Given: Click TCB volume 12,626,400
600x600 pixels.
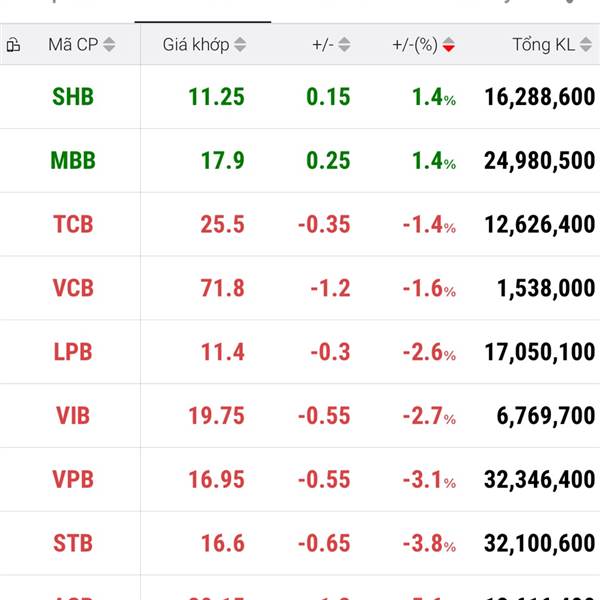Looking at the screenshot, I should pyautogui.click(x=540, y=224).
